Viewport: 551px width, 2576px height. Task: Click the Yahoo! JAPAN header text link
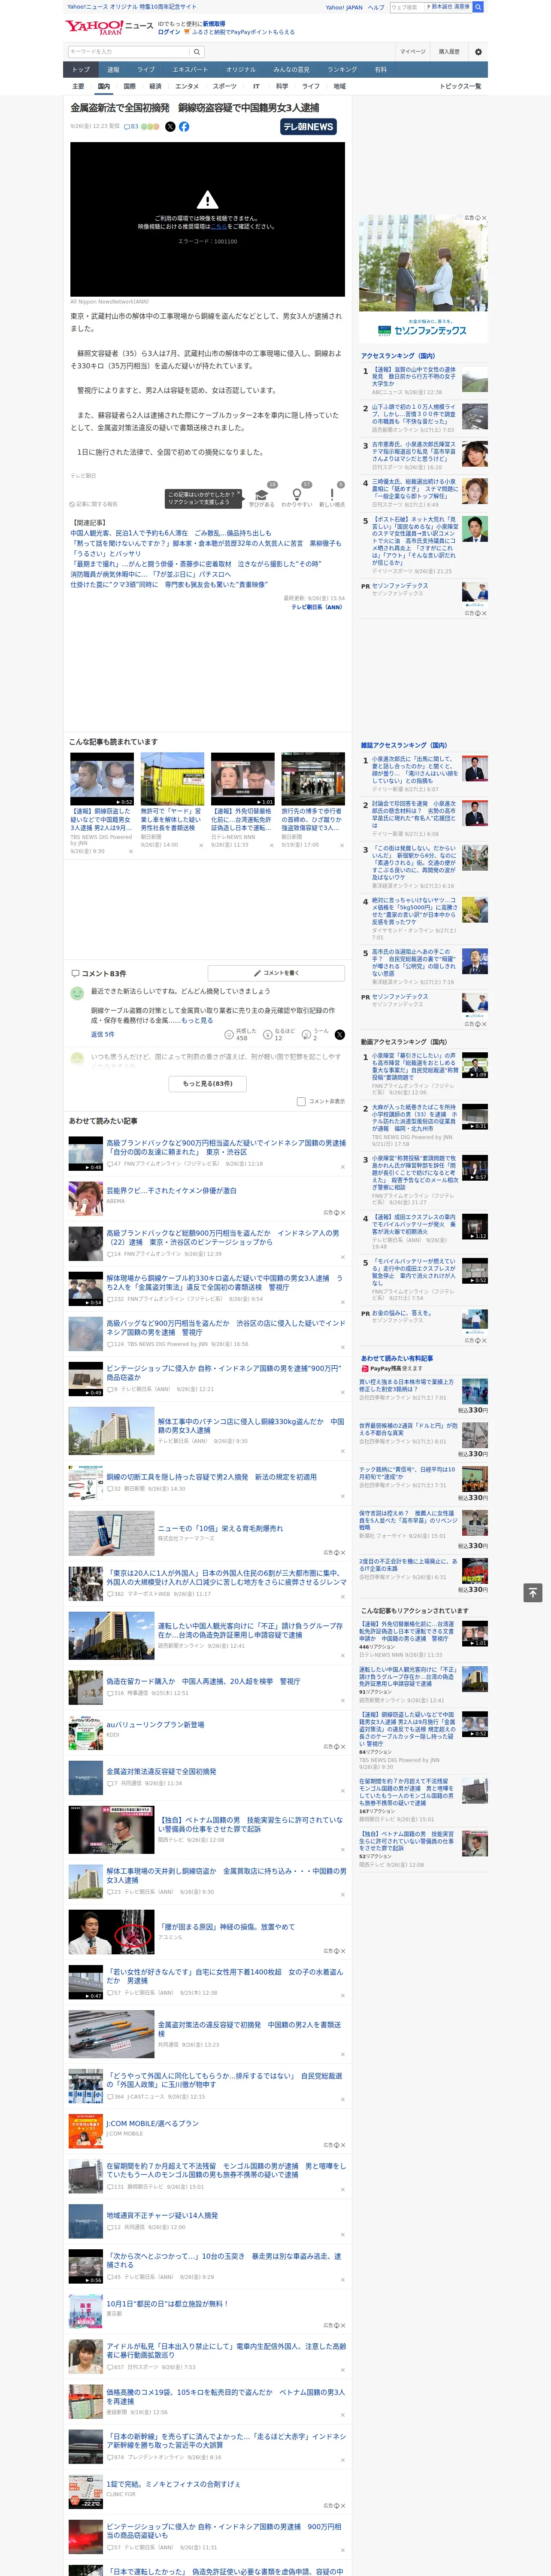pos(344,7)
